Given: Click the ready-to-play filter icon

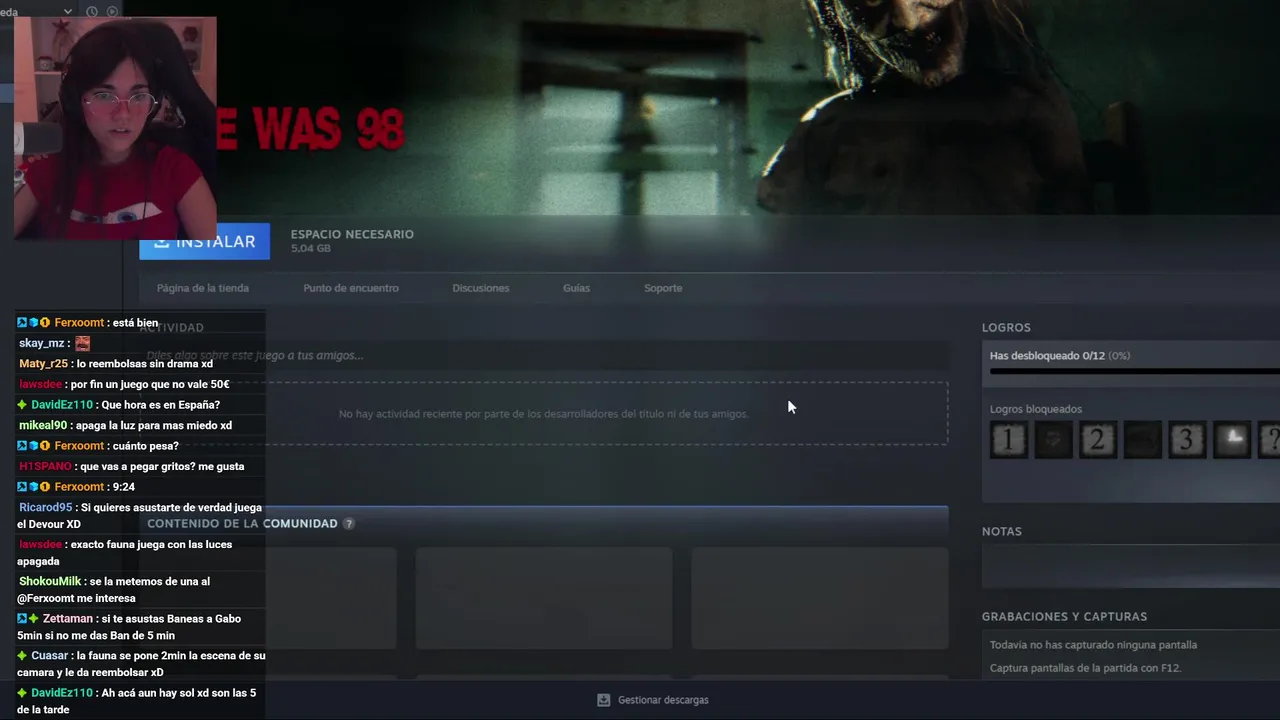Looking at the screenshot, I should (x=112, y=12).
